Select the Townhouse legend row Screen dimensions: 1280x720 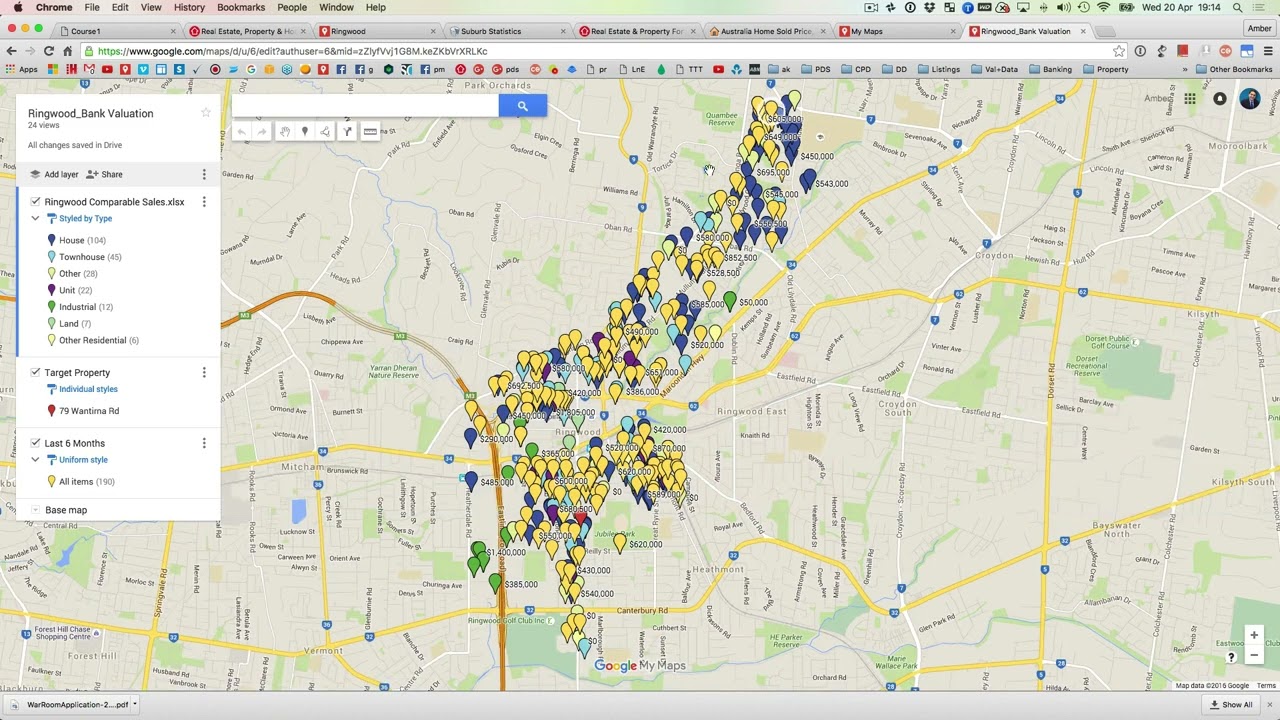(x=85, y=257)
